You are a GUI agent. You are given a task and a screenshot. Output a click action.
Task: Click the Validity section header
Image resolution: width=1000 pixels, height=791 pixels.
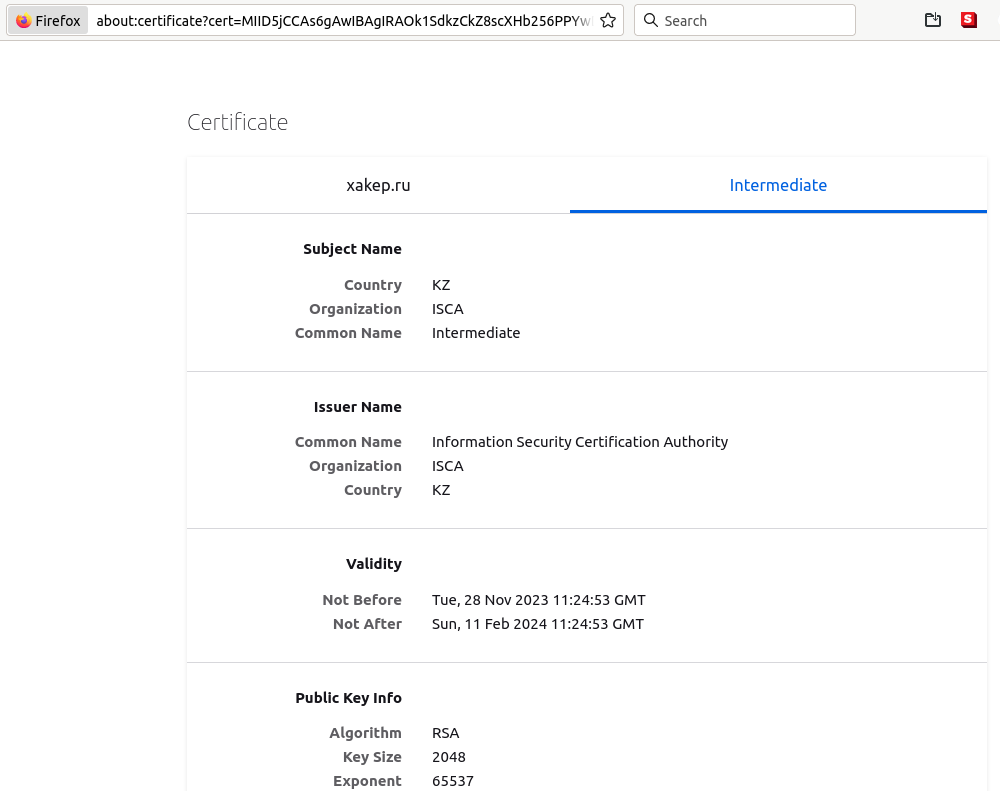tap(373, 564)
